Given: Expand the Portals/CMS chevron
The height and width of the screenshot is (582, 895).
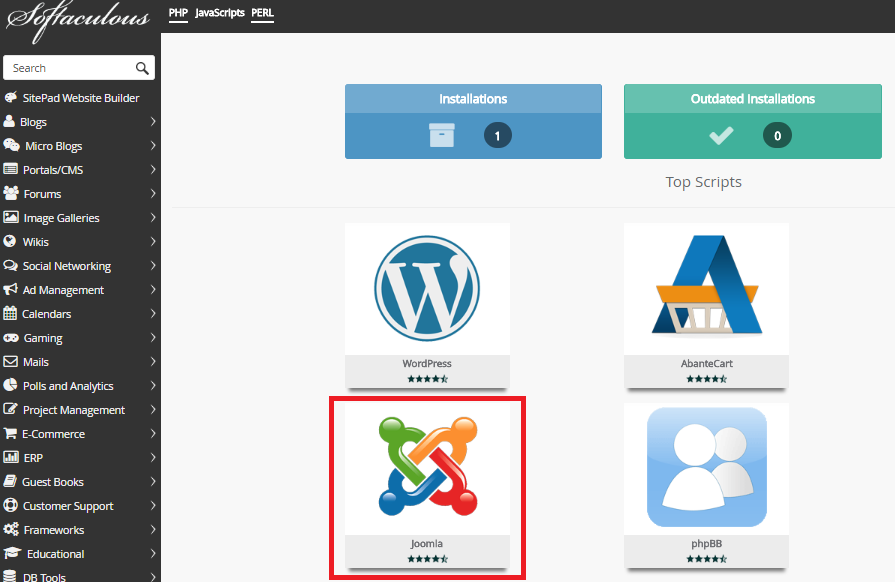Looking at the screenshot, I should 153,169.
